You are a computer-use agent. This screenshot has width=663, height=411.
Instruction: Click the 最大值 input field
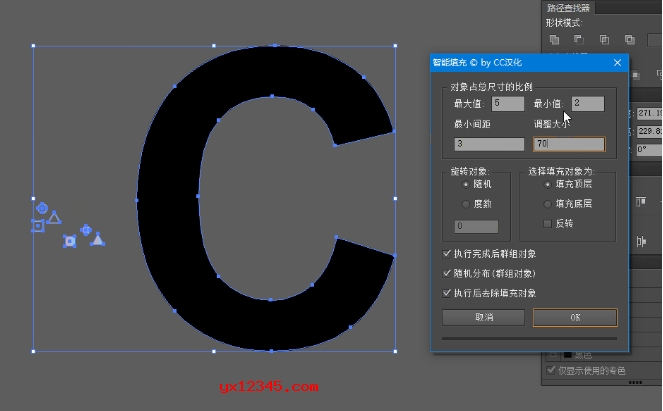508,103
